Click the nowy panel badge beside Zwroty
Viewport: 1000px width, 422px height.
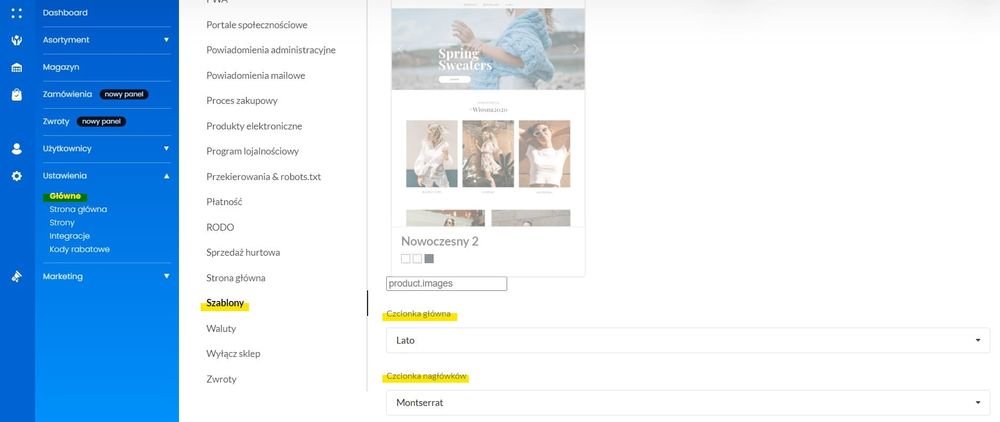point(101,121)
